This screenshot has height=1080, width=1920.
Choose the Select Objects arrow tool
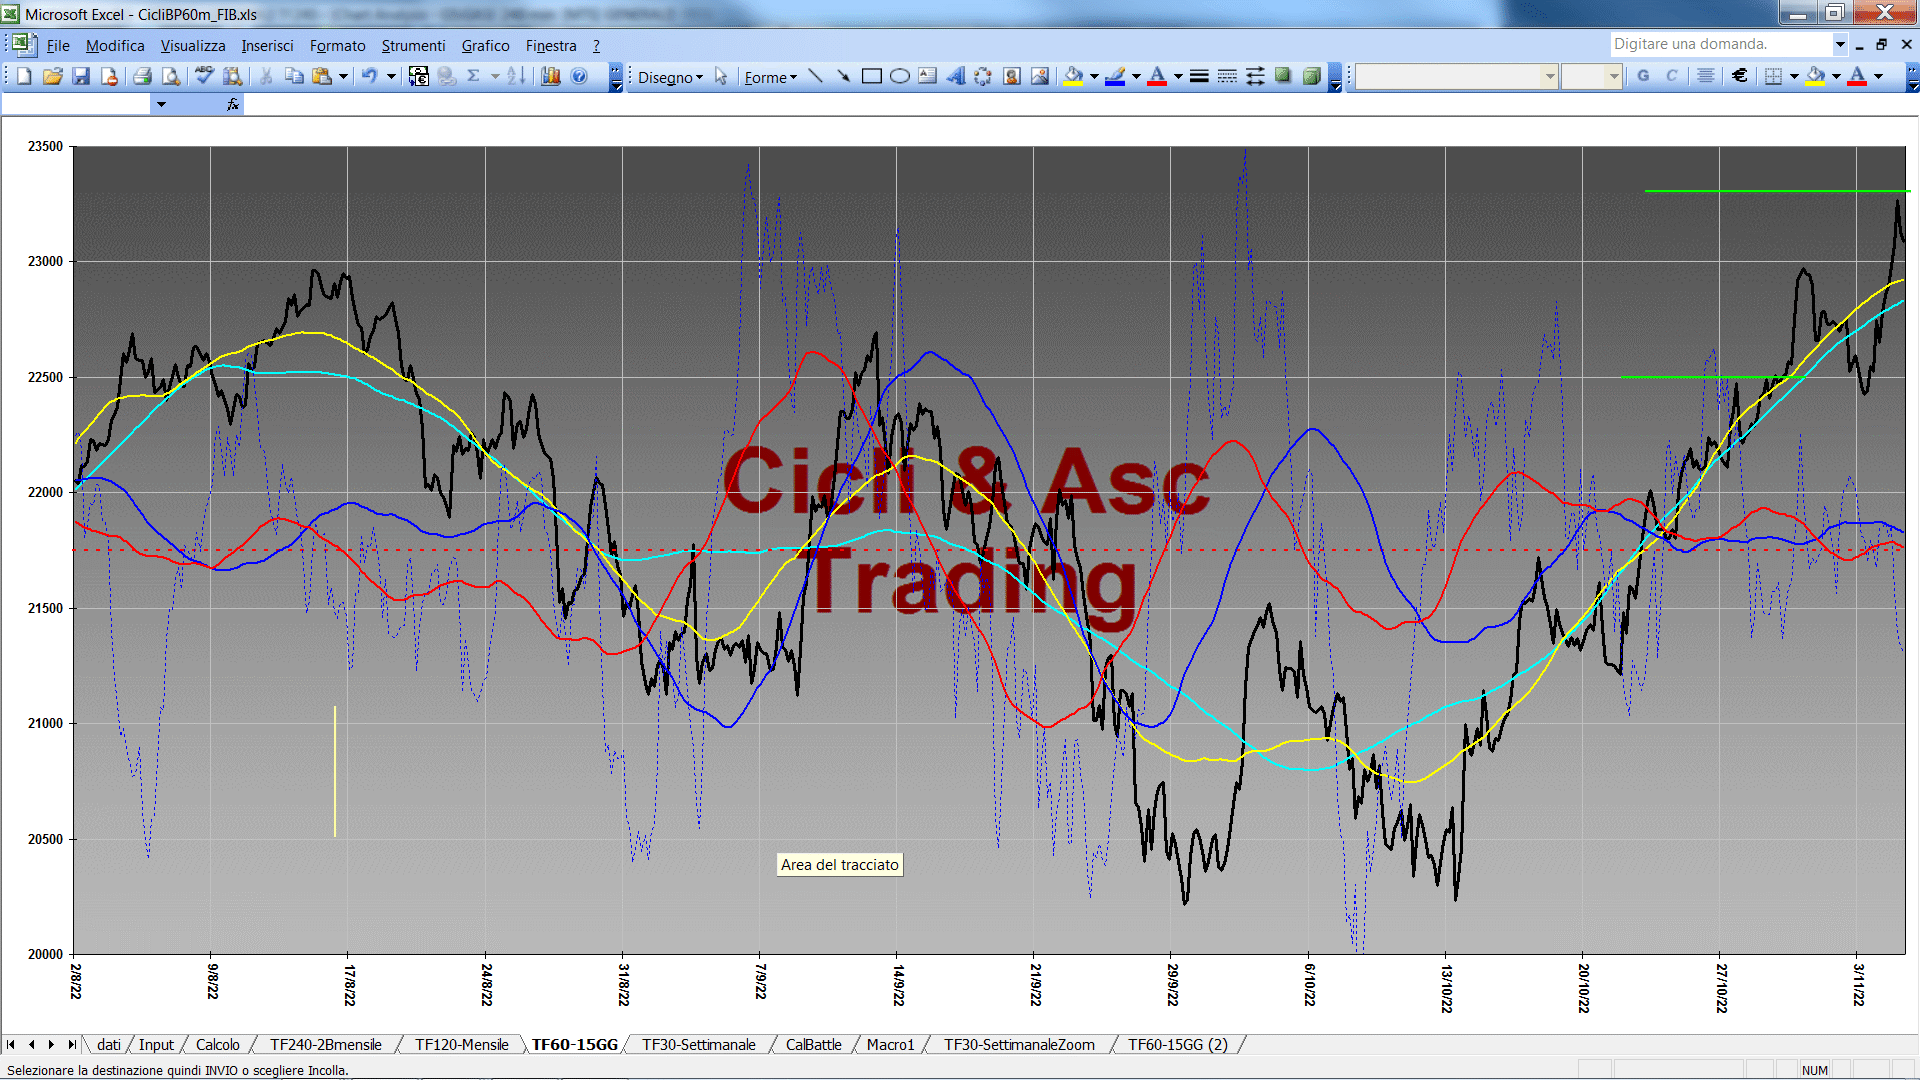721,77
